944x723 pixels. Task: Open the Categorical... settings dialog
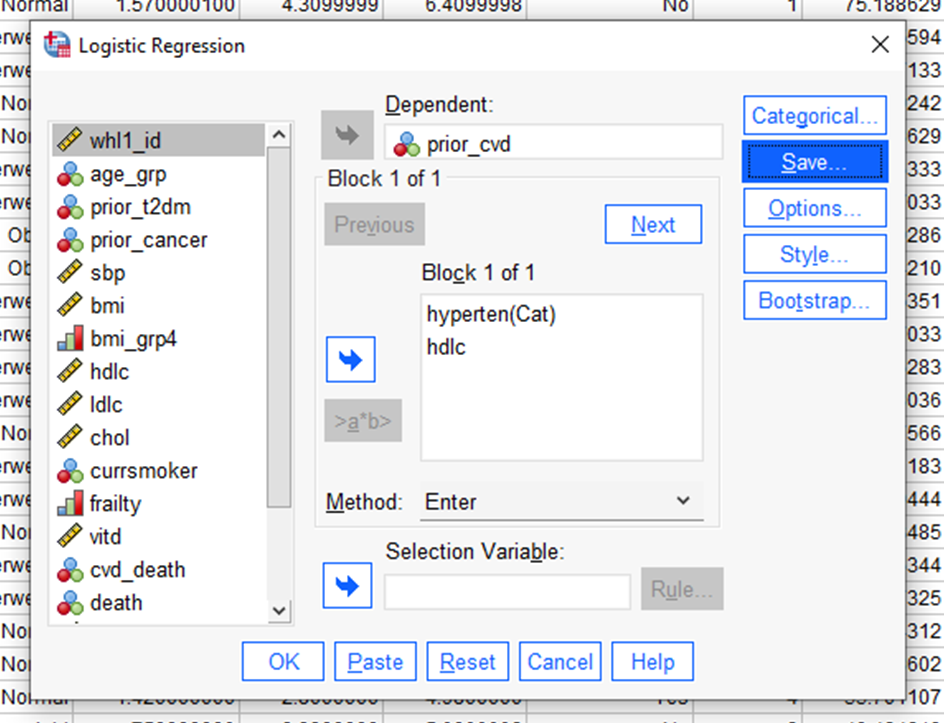click(x=814, y=116)
